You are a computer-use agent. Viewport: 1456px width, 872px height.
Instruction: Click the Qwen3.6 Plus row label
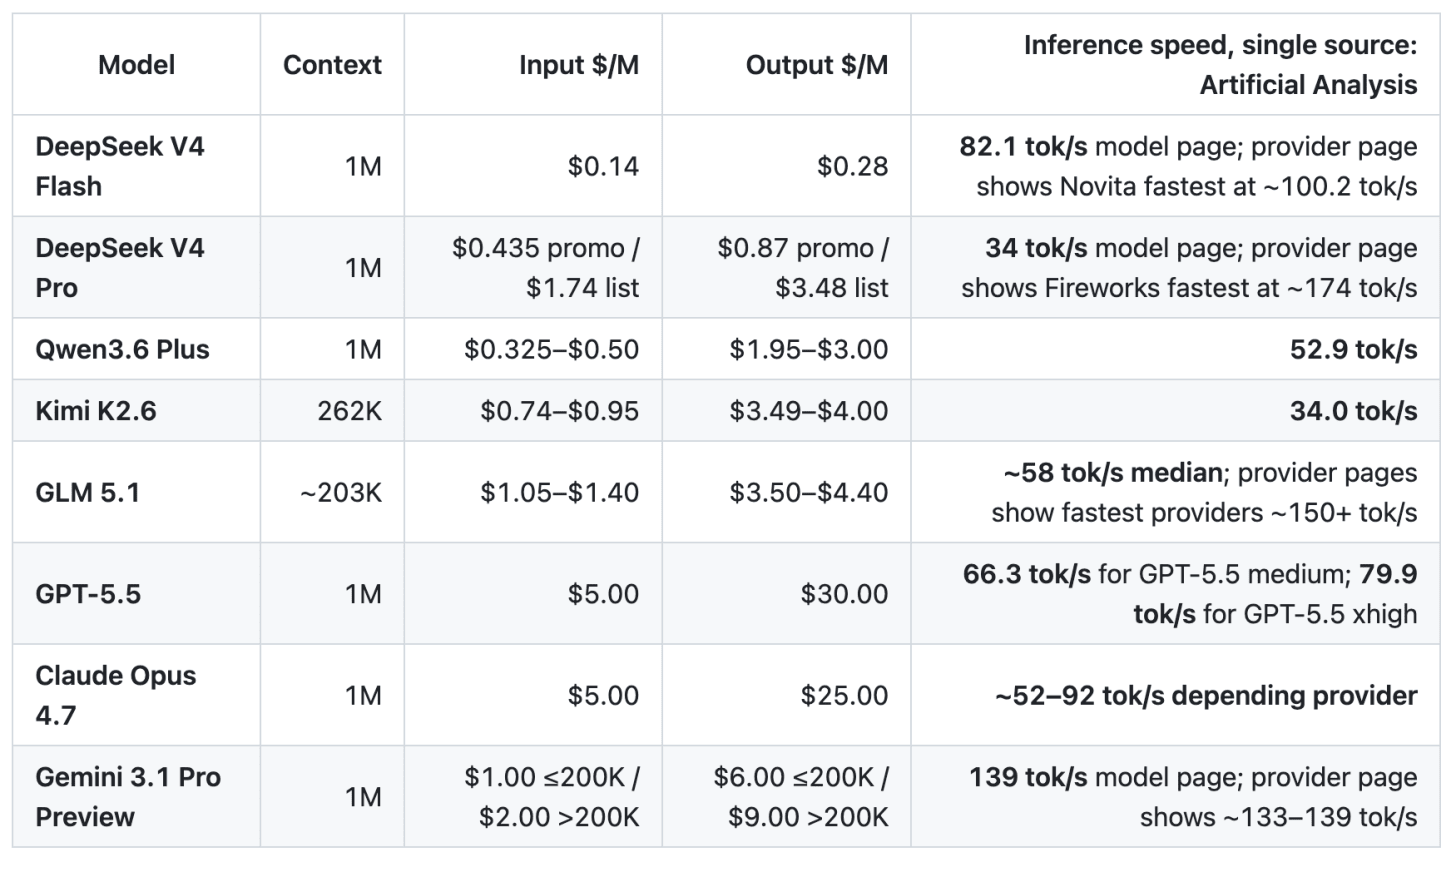tap(122, 349)
